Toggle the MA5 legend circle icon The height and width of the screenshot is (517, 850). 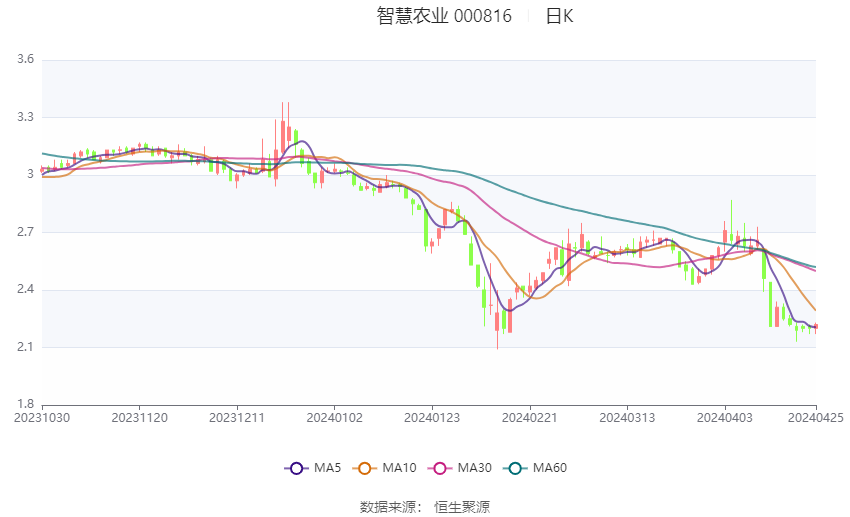pos(296,468)
